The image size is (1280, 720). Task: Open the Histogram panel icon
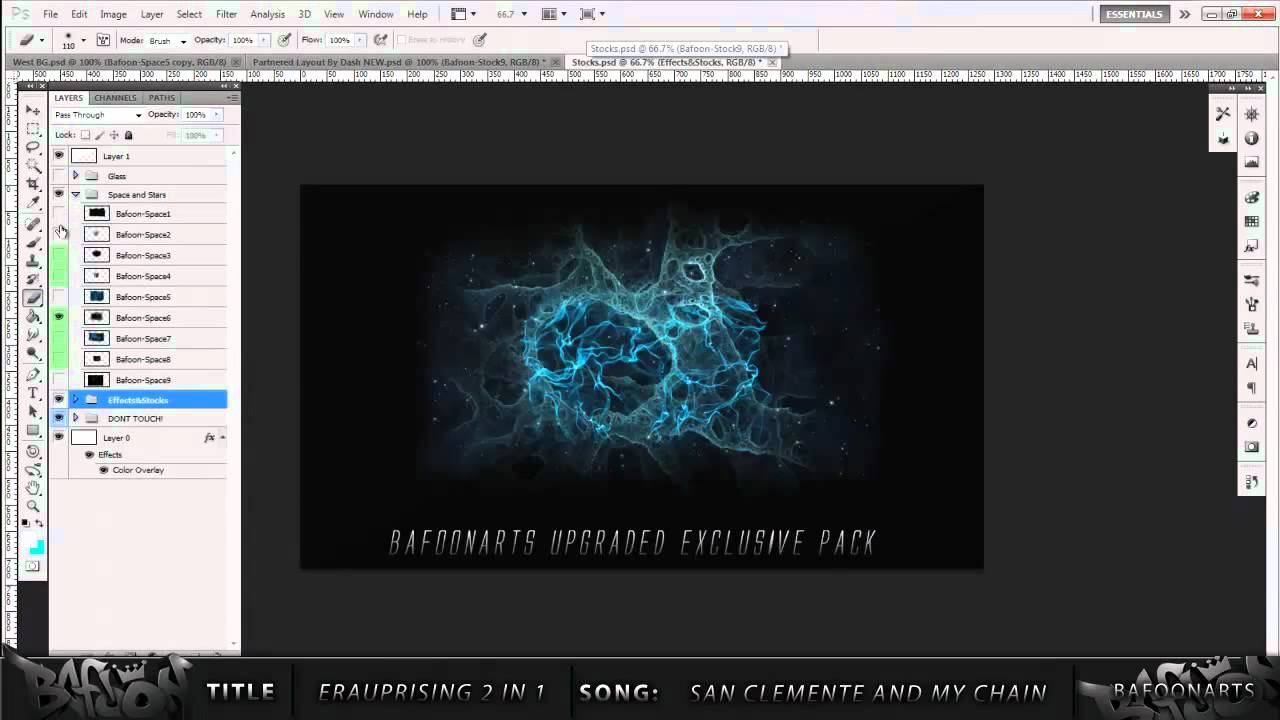[1251, 162]
